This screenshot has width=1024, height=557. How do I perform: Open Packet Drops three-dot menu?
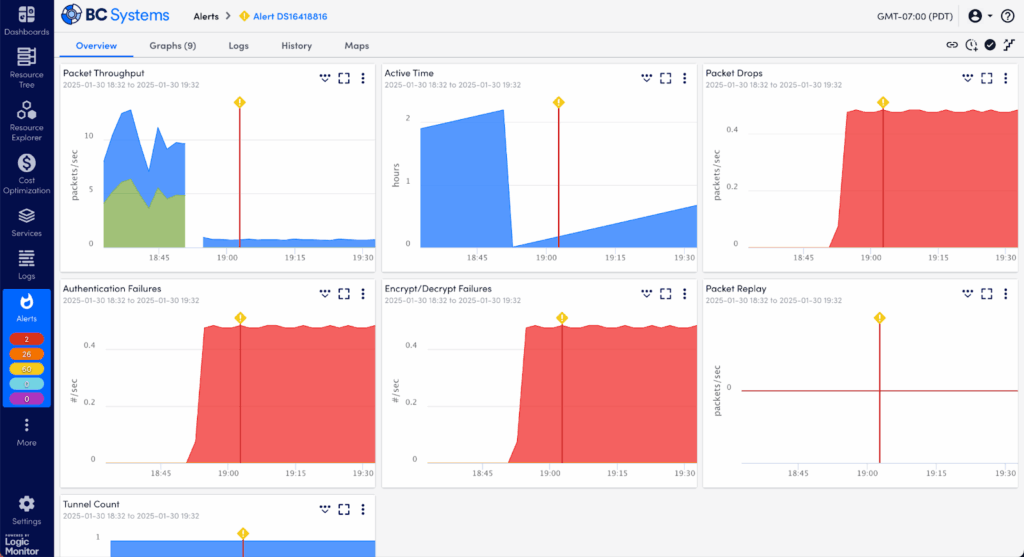click(1006, 78)
